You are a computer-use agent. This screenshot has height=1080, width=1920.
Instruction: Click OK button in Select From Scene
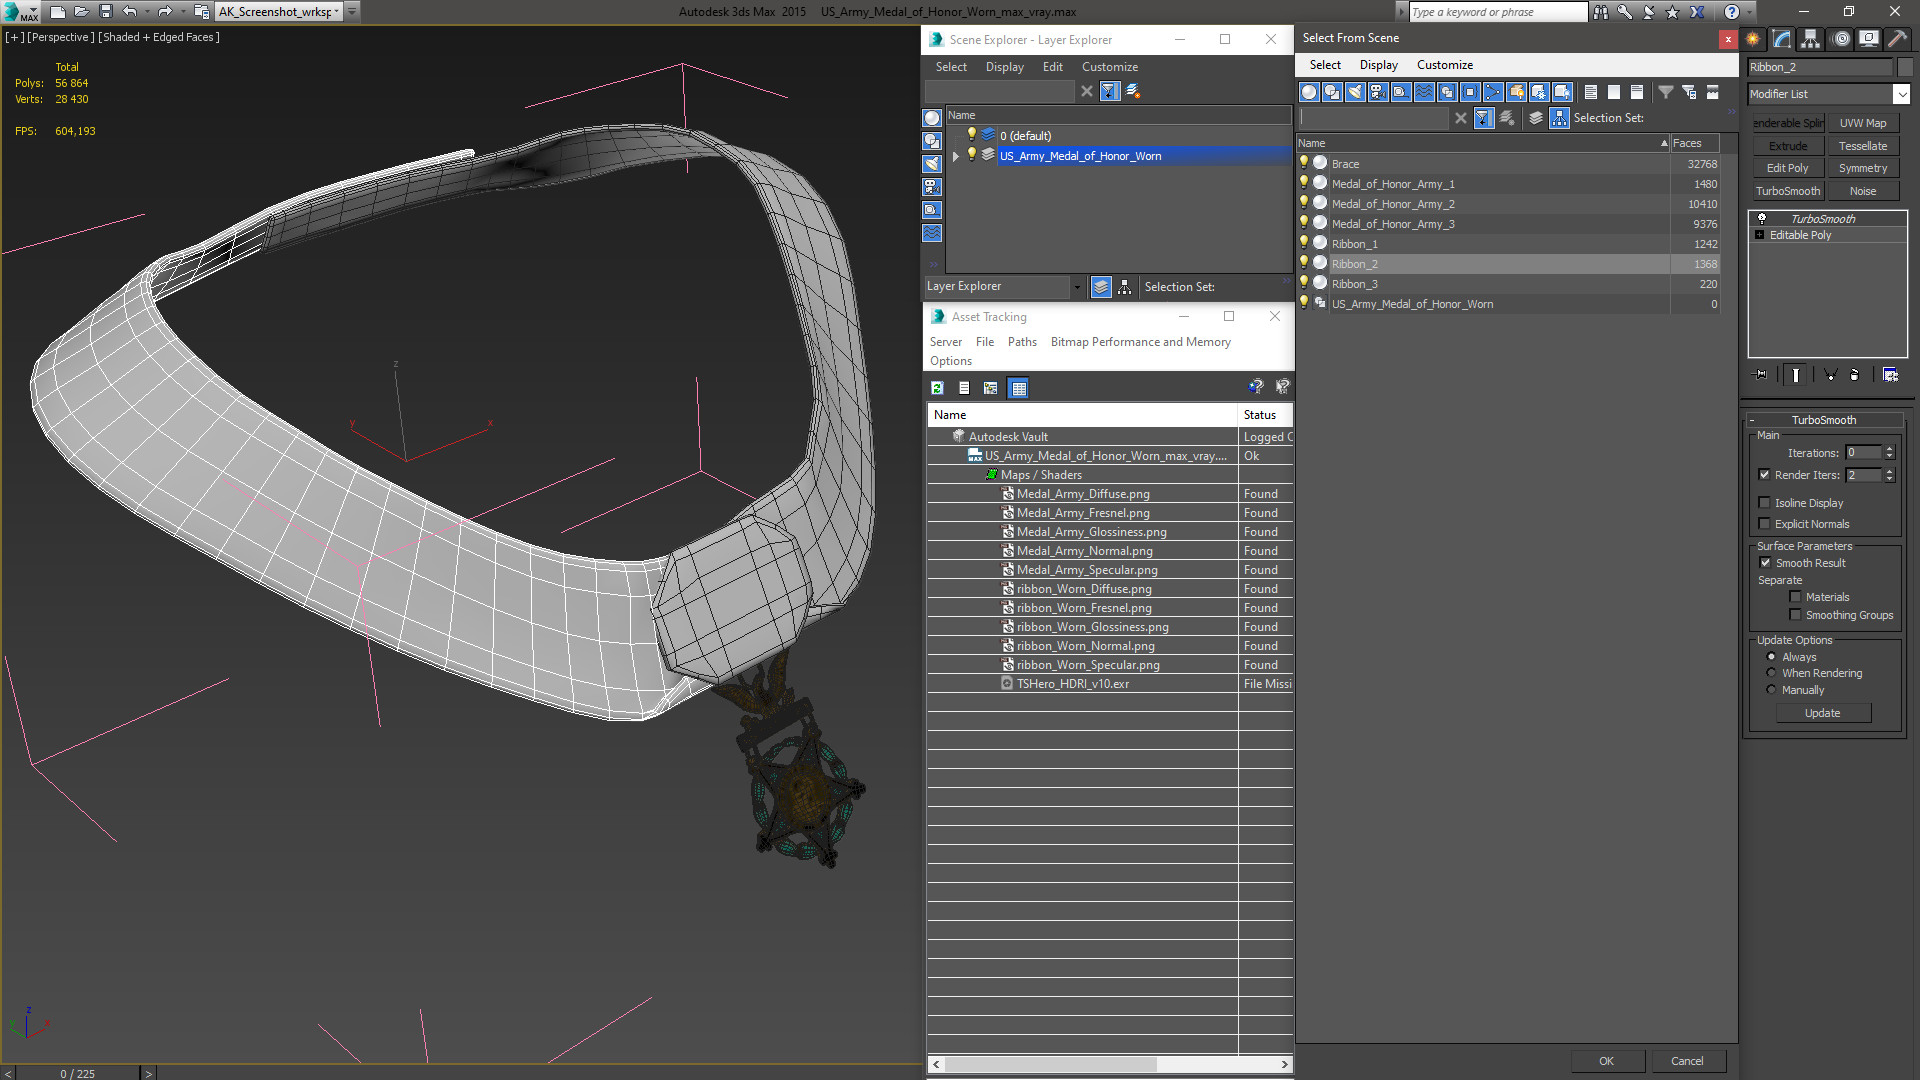point(1606,1061)
